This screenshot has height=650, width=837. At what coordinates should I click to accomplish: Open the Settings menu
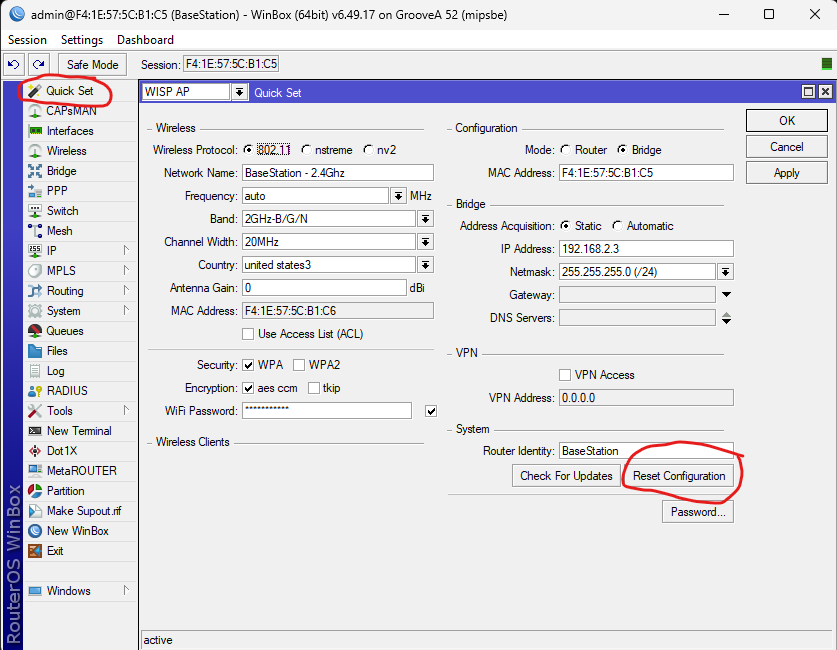pos(81,40)
